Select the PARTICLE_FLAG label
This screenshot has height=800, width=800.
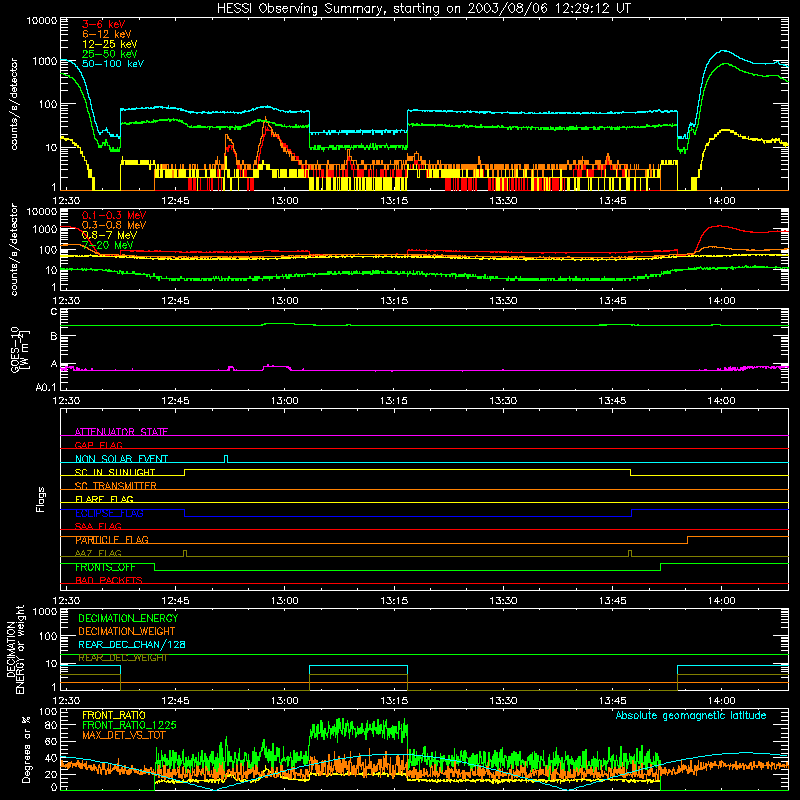click(x=112, y=540)
